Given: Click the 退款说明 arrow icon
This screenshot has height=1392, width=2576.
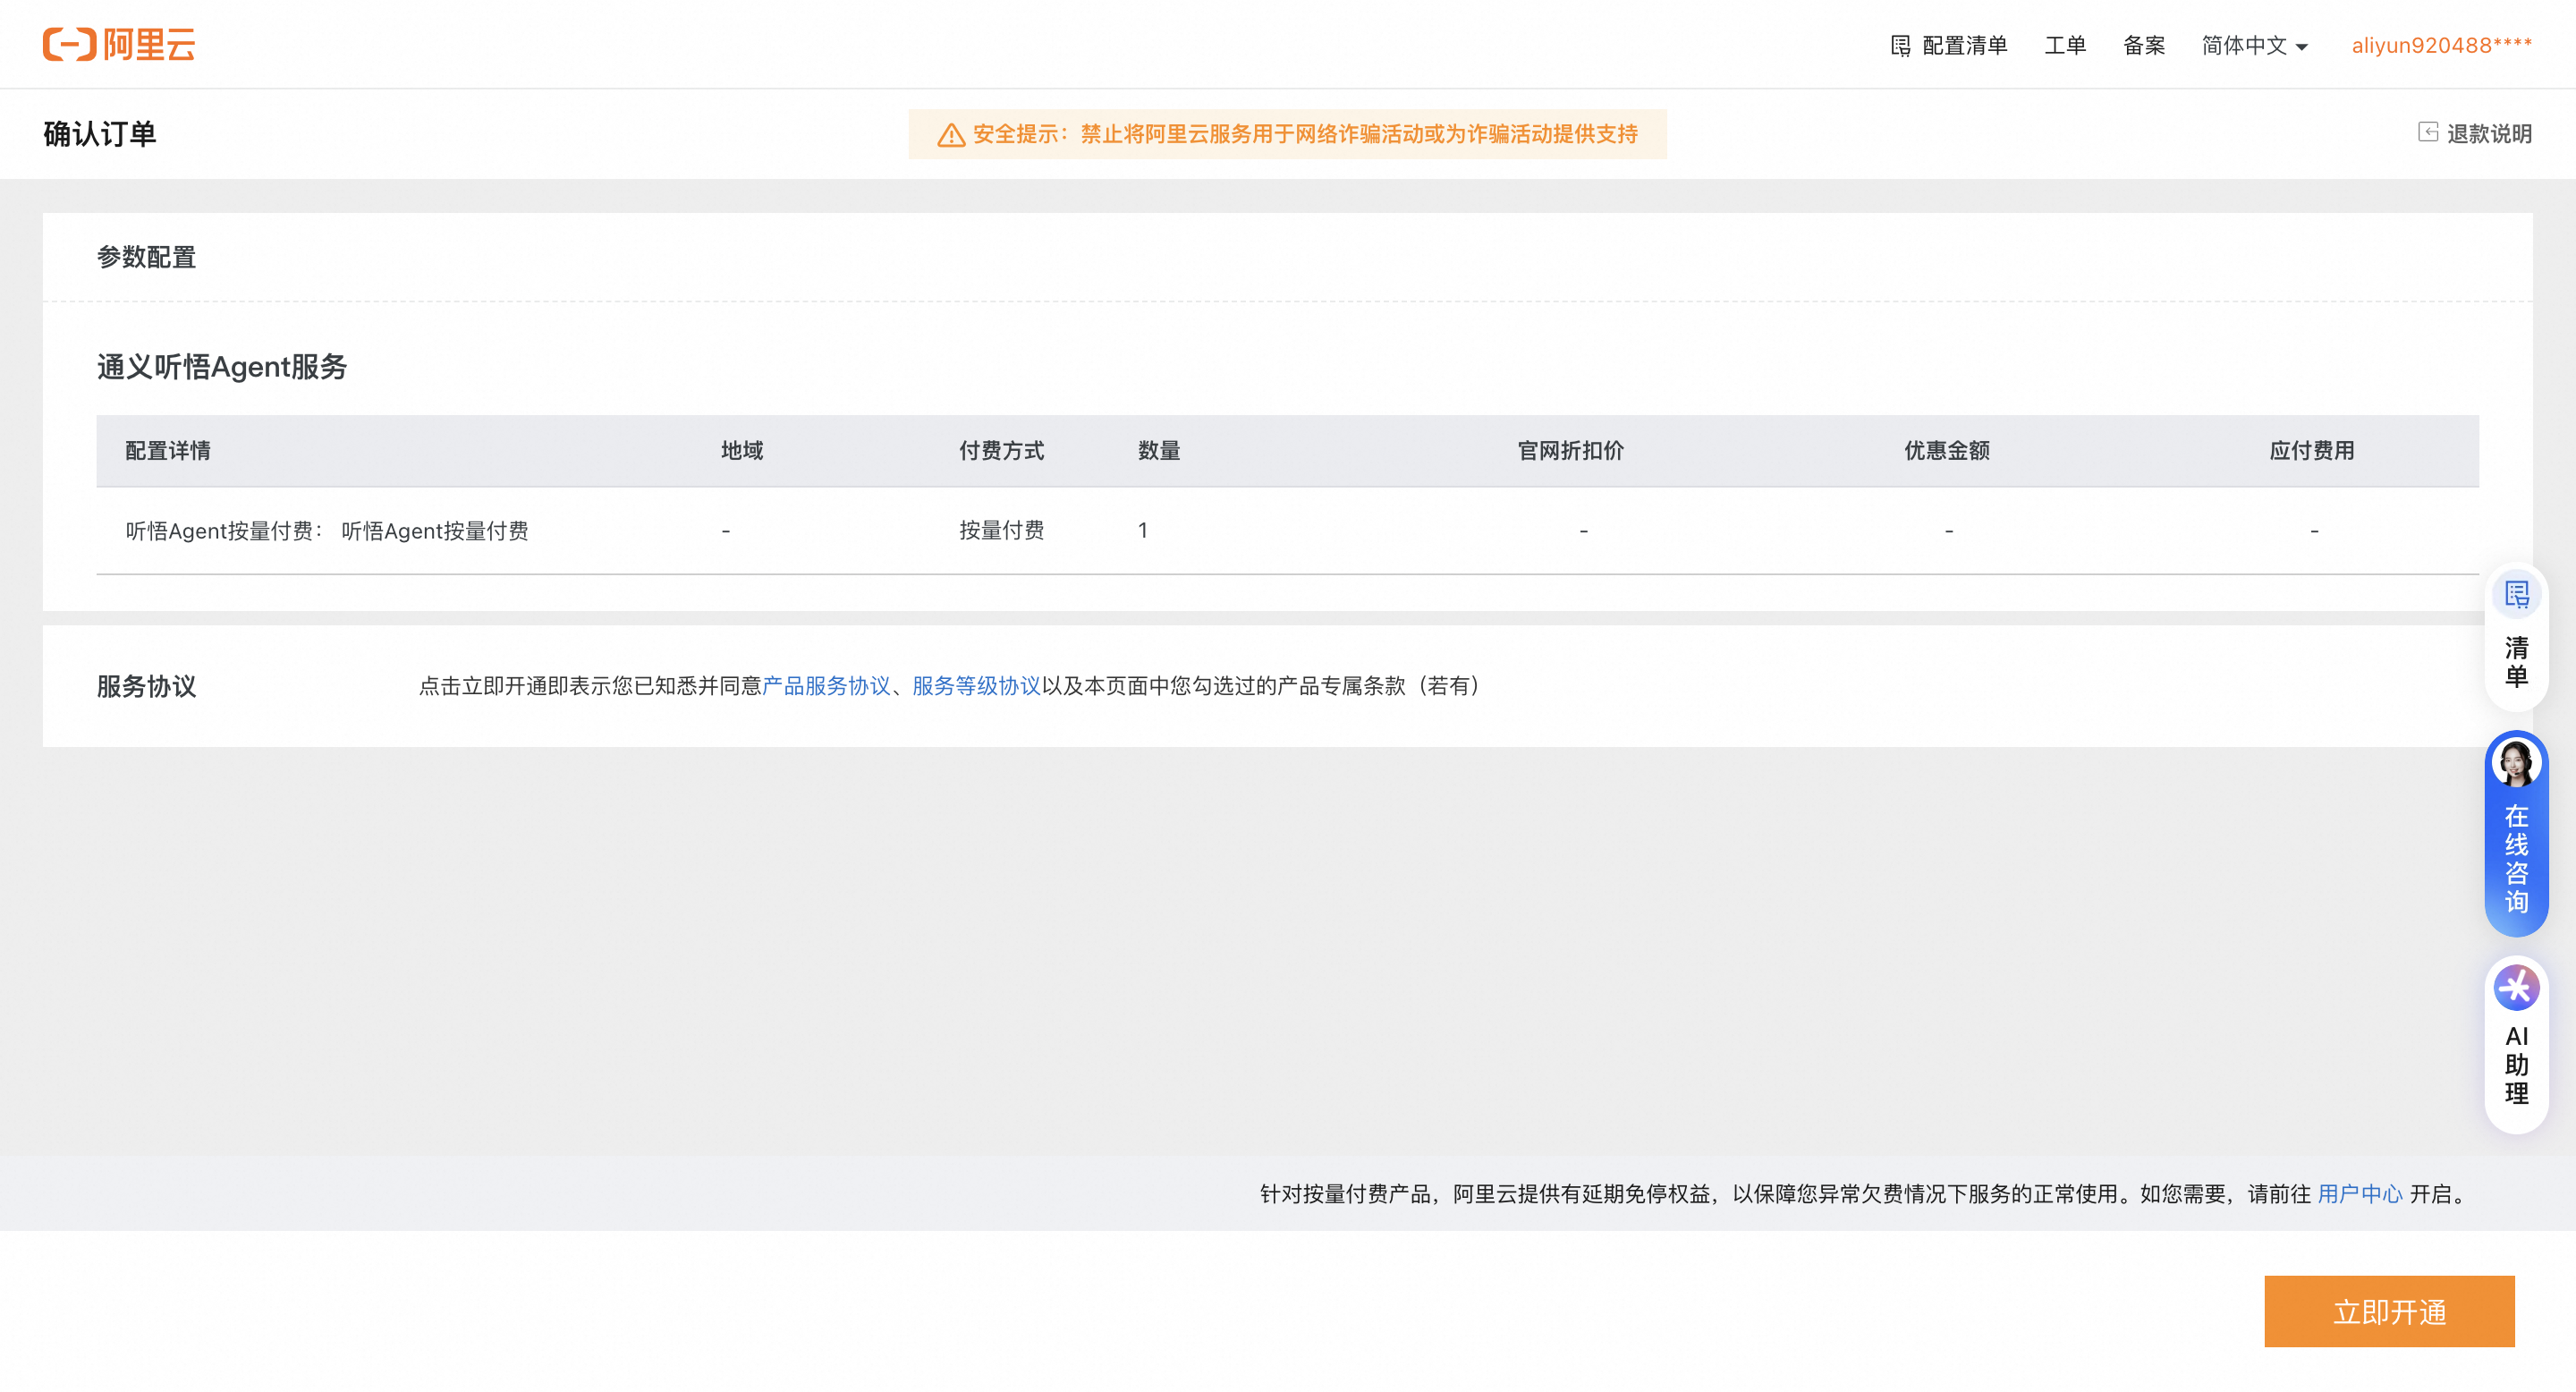Looking at the screenshot, I should click(x=2429, y=133).
